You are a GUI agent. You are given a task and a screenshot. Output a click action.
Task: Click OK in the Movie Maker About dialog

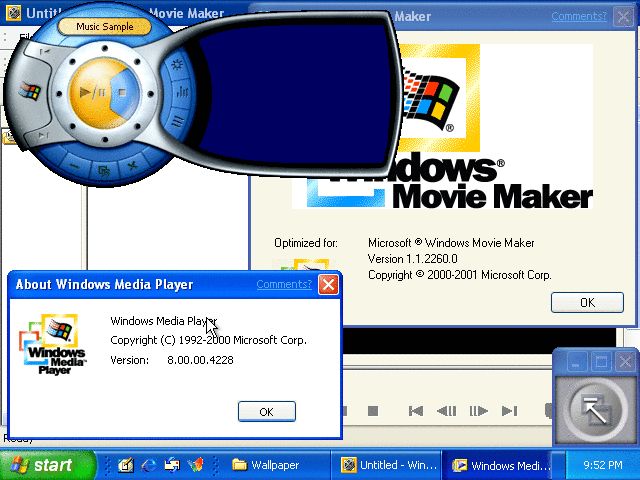587,302
